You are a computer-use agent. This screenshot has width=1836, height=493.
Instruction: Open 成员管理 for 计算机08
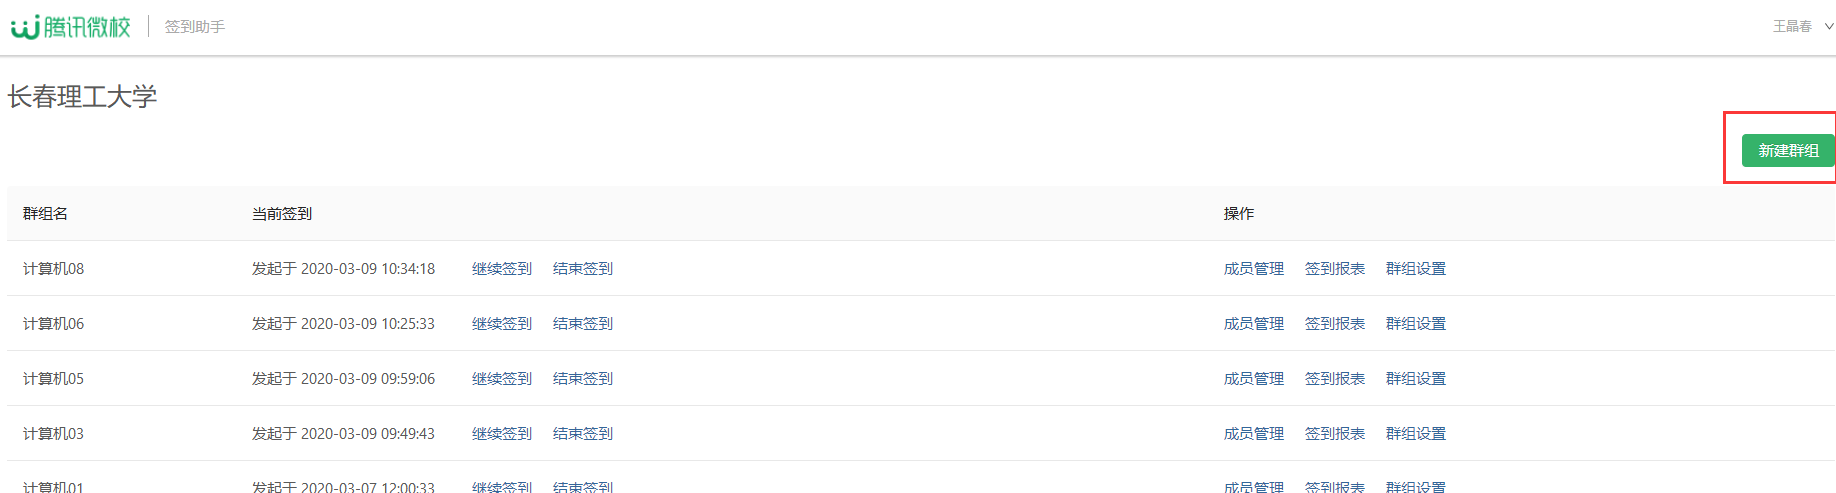point(1254,269)
